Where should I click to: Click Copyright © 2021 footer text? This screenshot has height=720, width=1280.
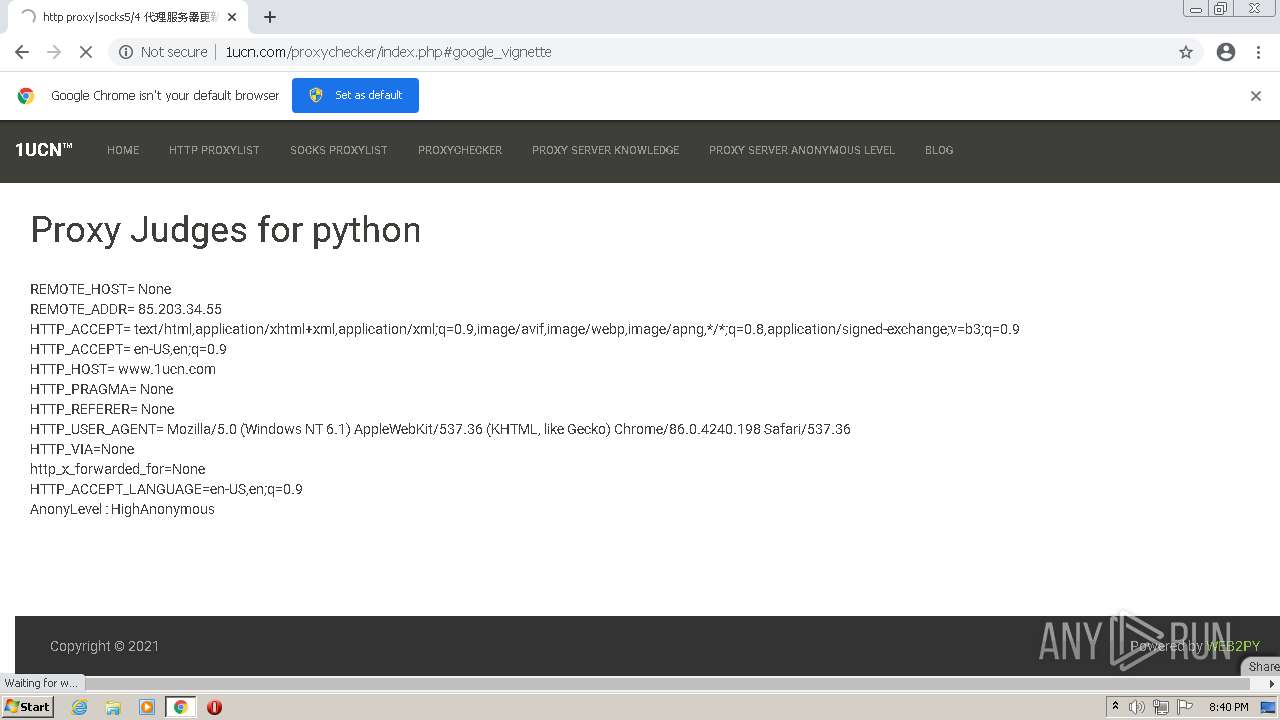(x=104, y=646)
